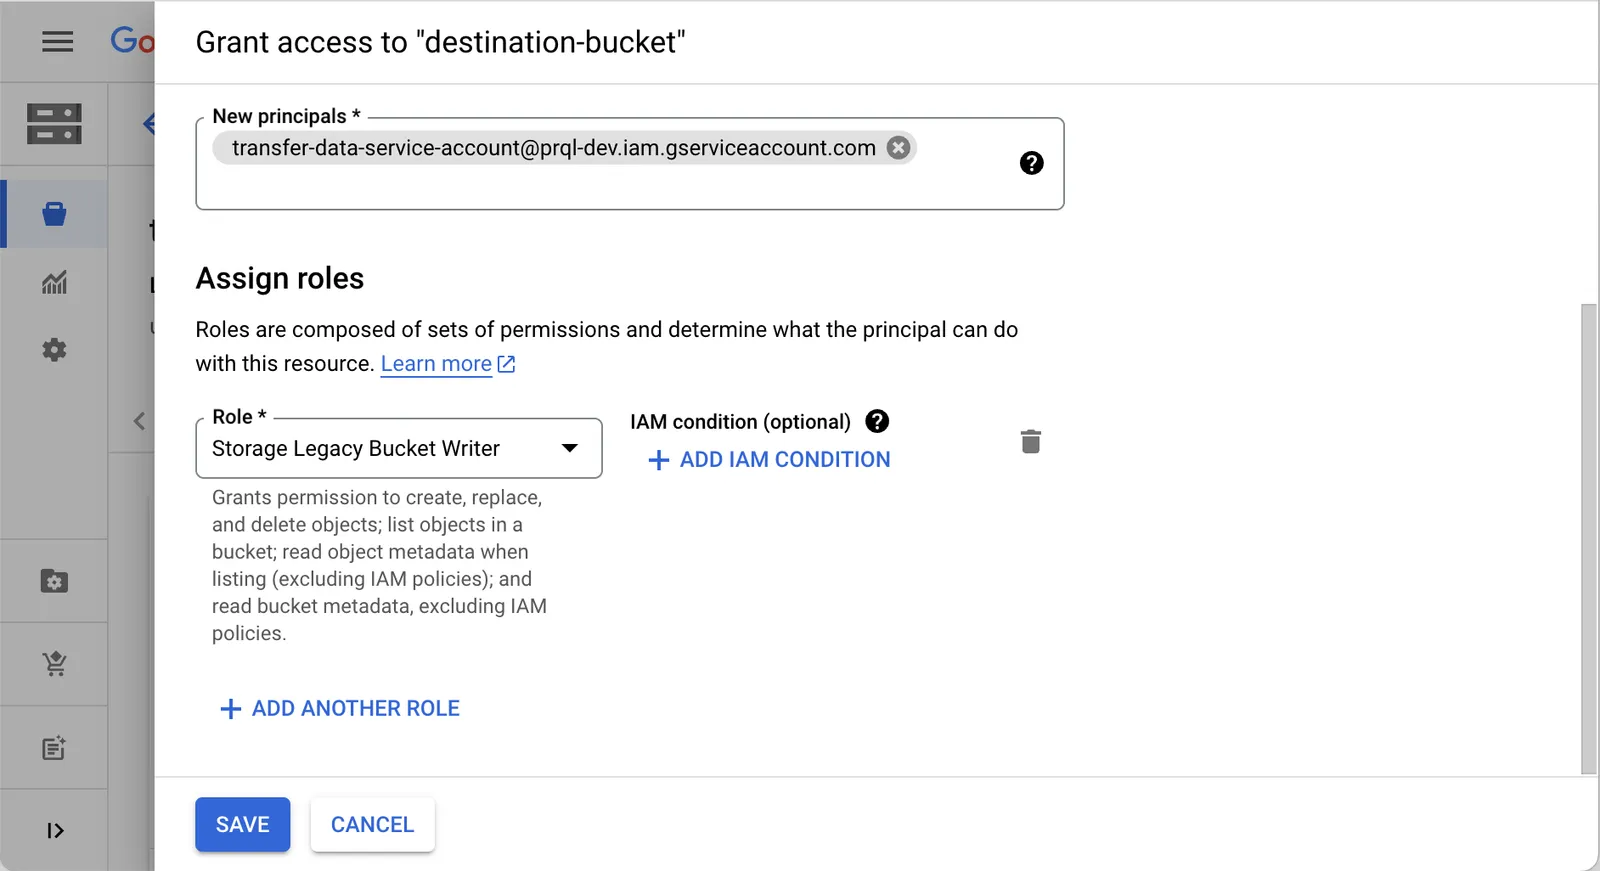1600x871 pixels.
Task: Open the Marketplace cart sidebar icon
Action: pyautogui.click(x=54, y=664)
